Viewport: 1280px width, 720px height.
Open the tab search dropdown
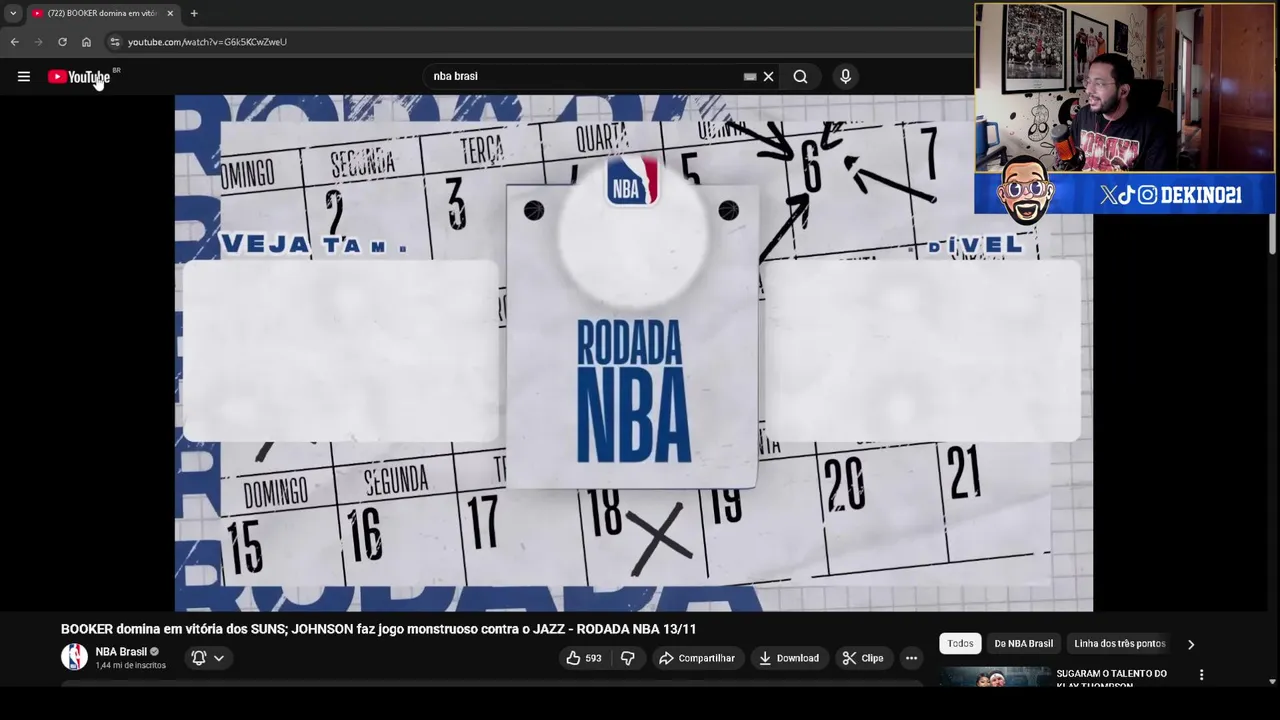point(13,13)
